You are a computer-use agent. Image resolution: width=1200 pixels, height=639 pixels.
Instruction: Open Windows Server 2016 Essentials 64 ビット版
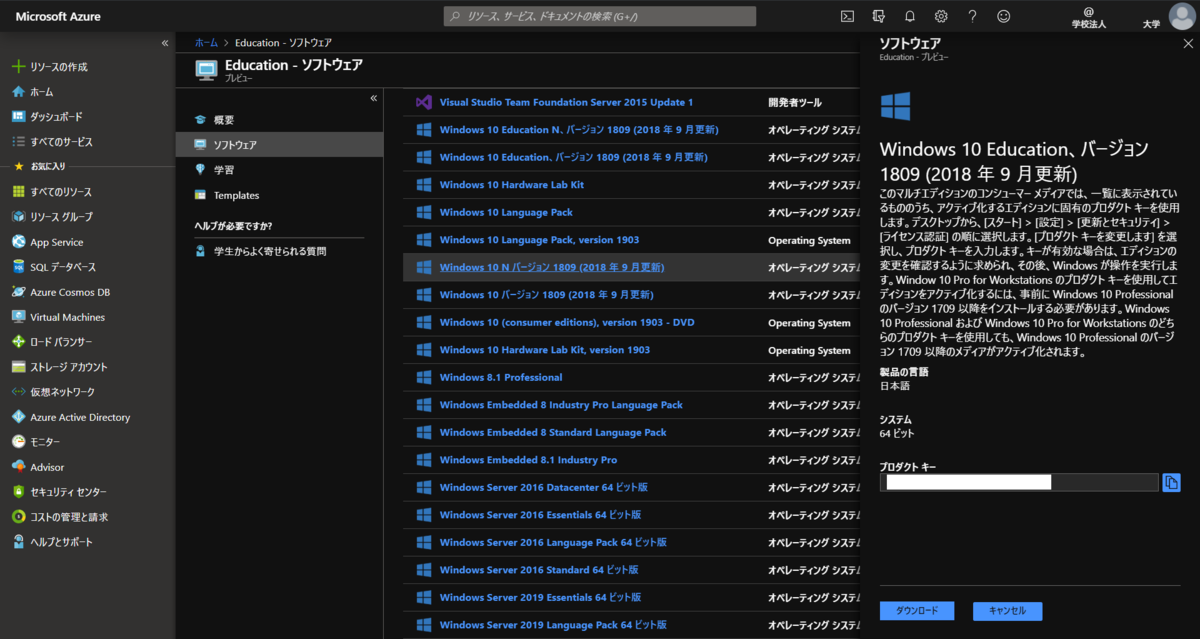541,515
